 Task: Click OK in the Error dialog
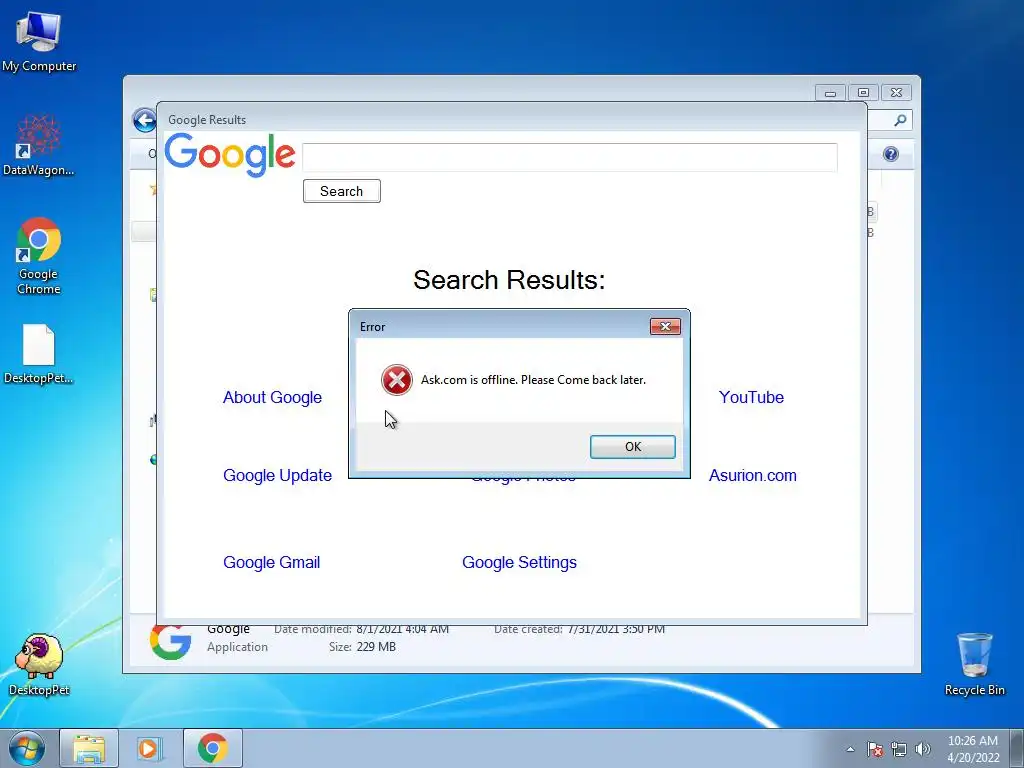pos(633,447)
